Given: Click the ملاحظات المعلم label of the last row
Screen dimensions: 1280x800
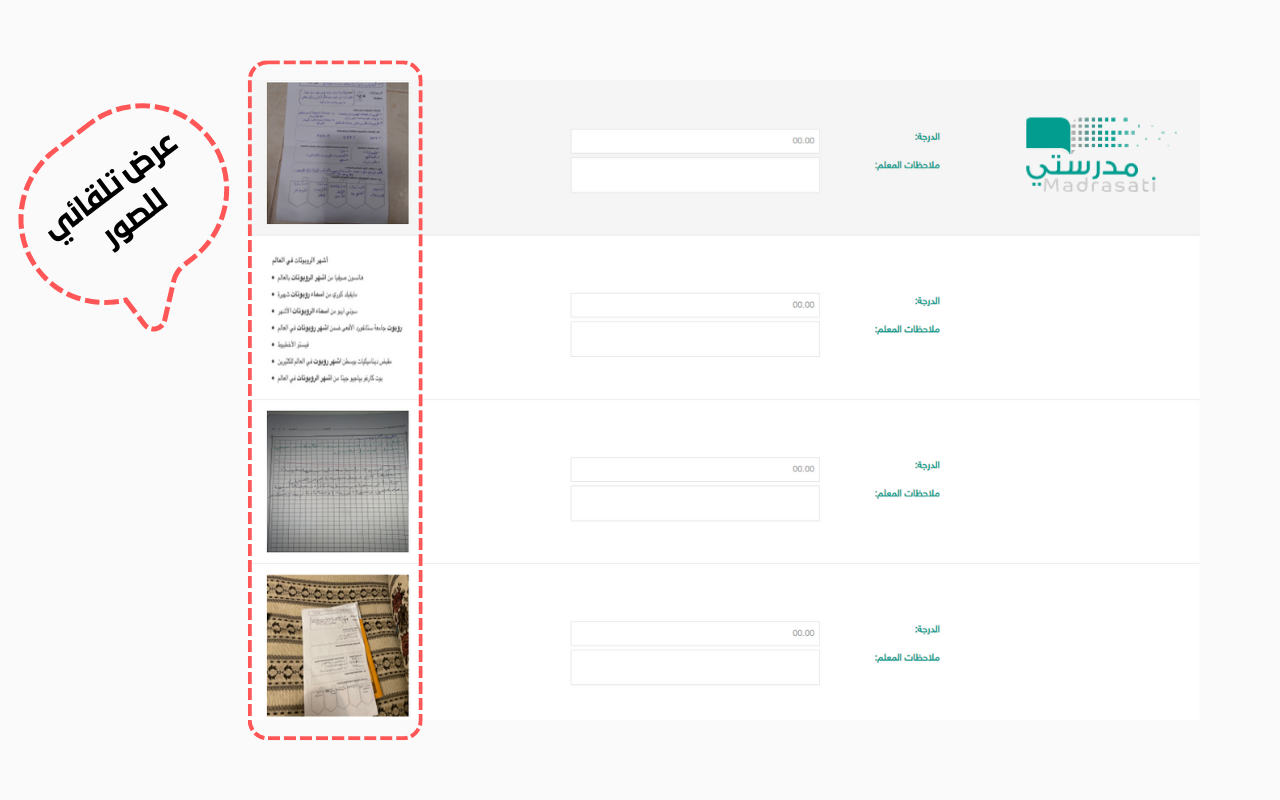Looking at the screenshot, I should [908, 657].
